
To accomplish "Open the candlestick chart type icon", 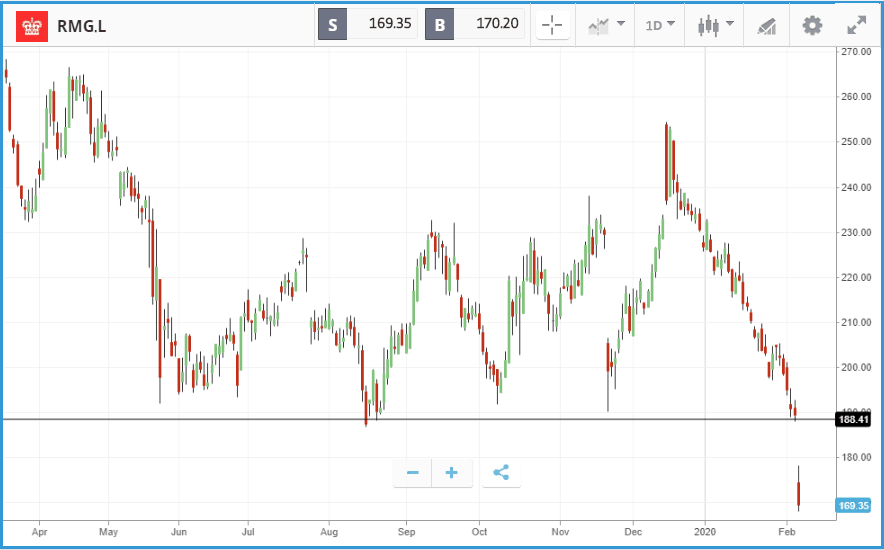I will (708, 25).
